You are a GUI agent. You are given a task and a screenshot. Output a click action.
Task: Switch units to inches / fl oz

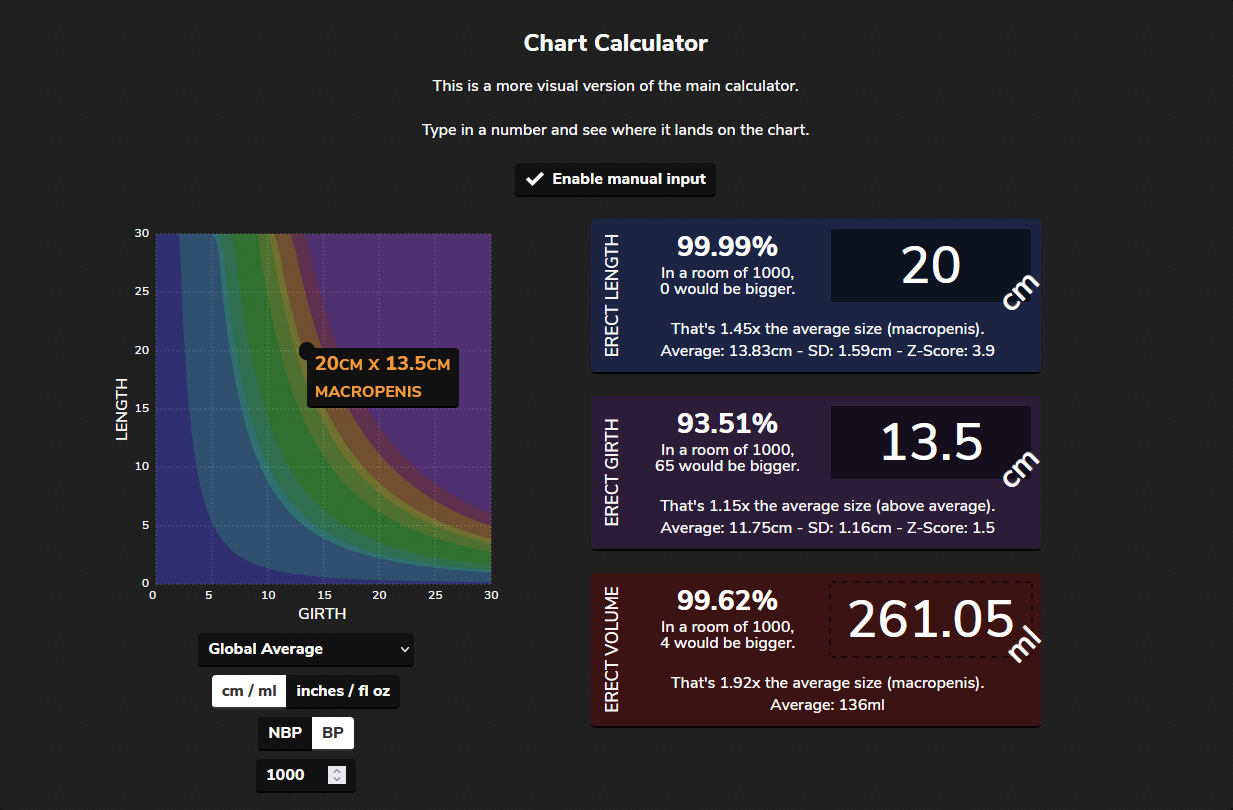[343, 691]
